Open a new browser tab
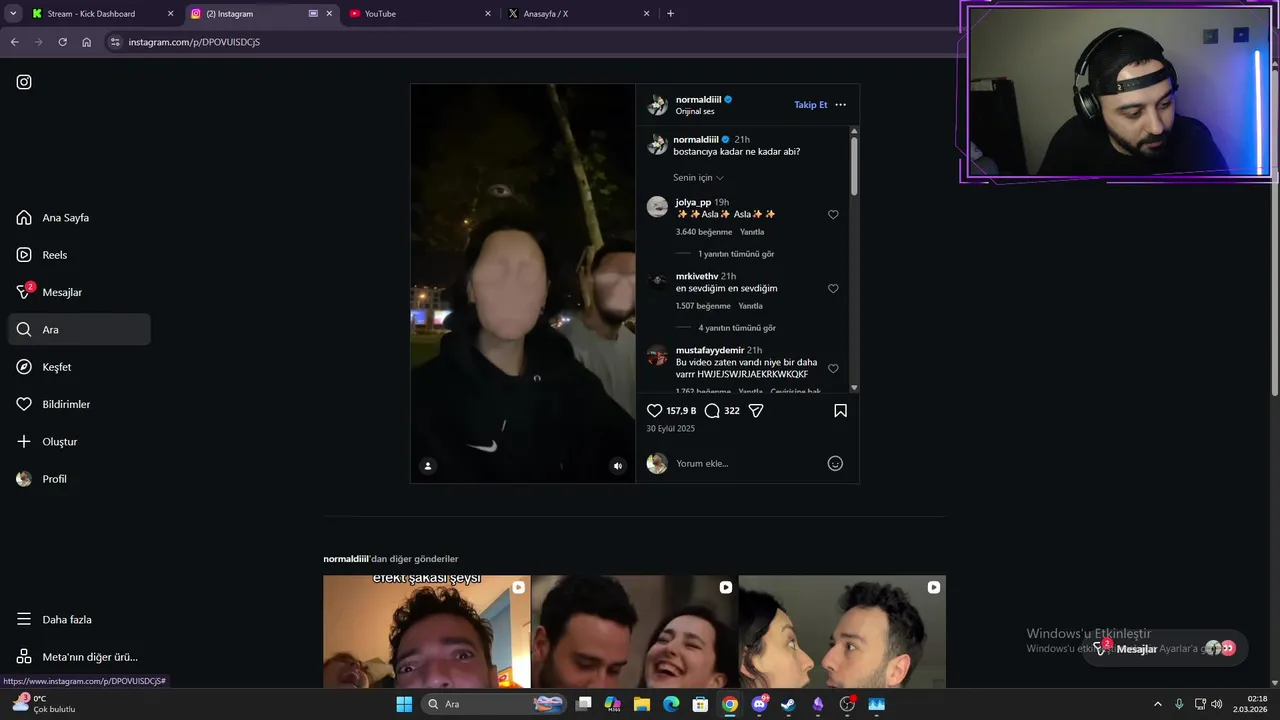 coord(670,14)
